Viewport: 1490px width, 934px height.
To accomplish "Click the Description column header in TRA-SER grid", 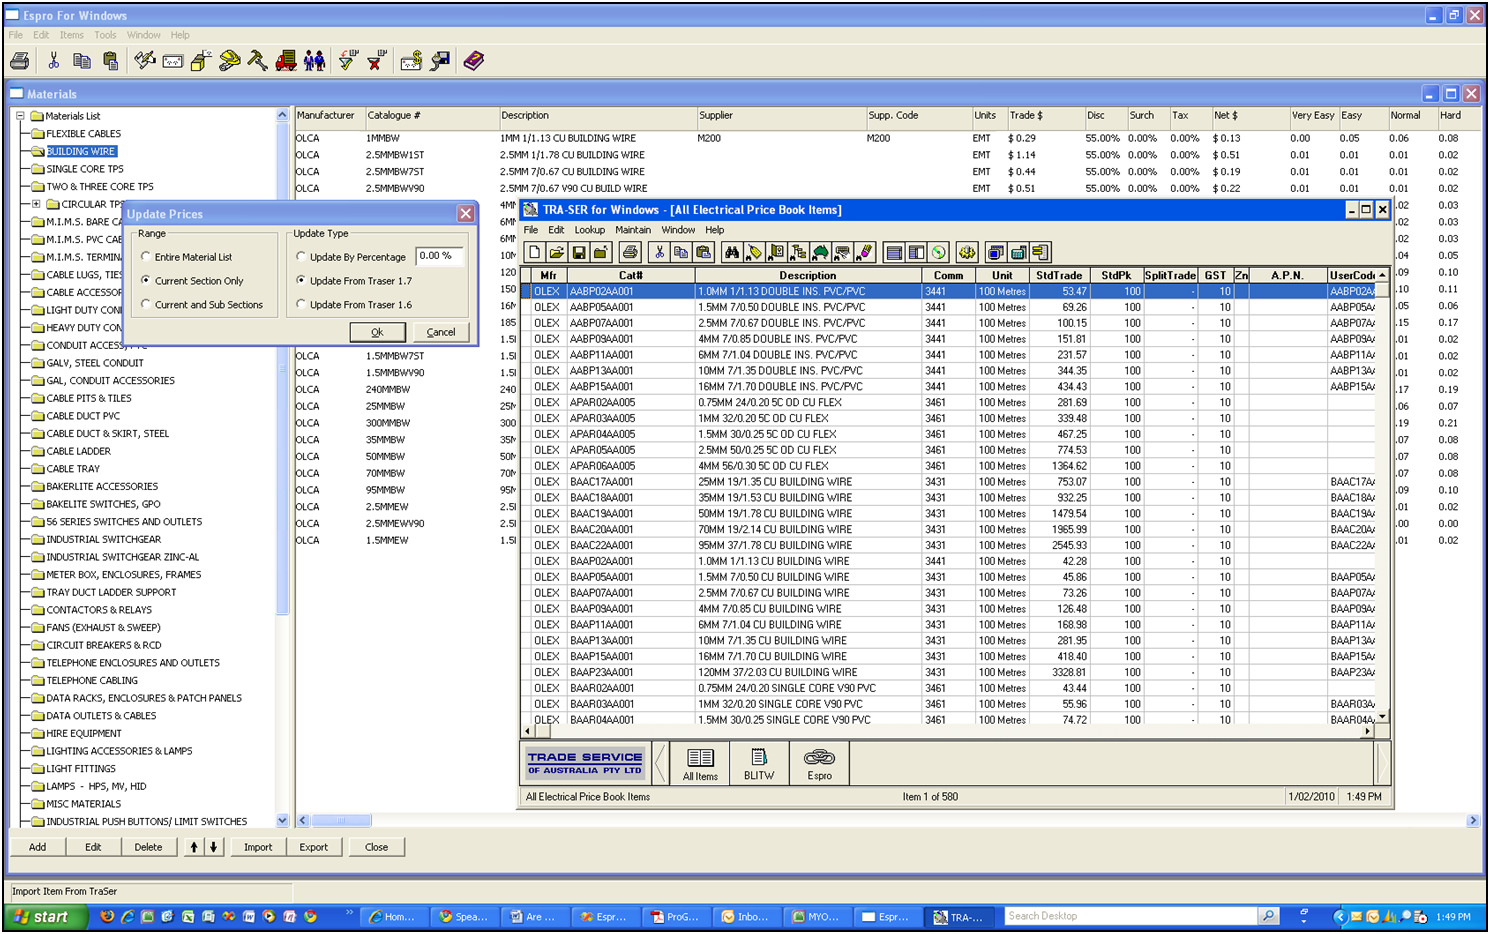I will [808, 275].
